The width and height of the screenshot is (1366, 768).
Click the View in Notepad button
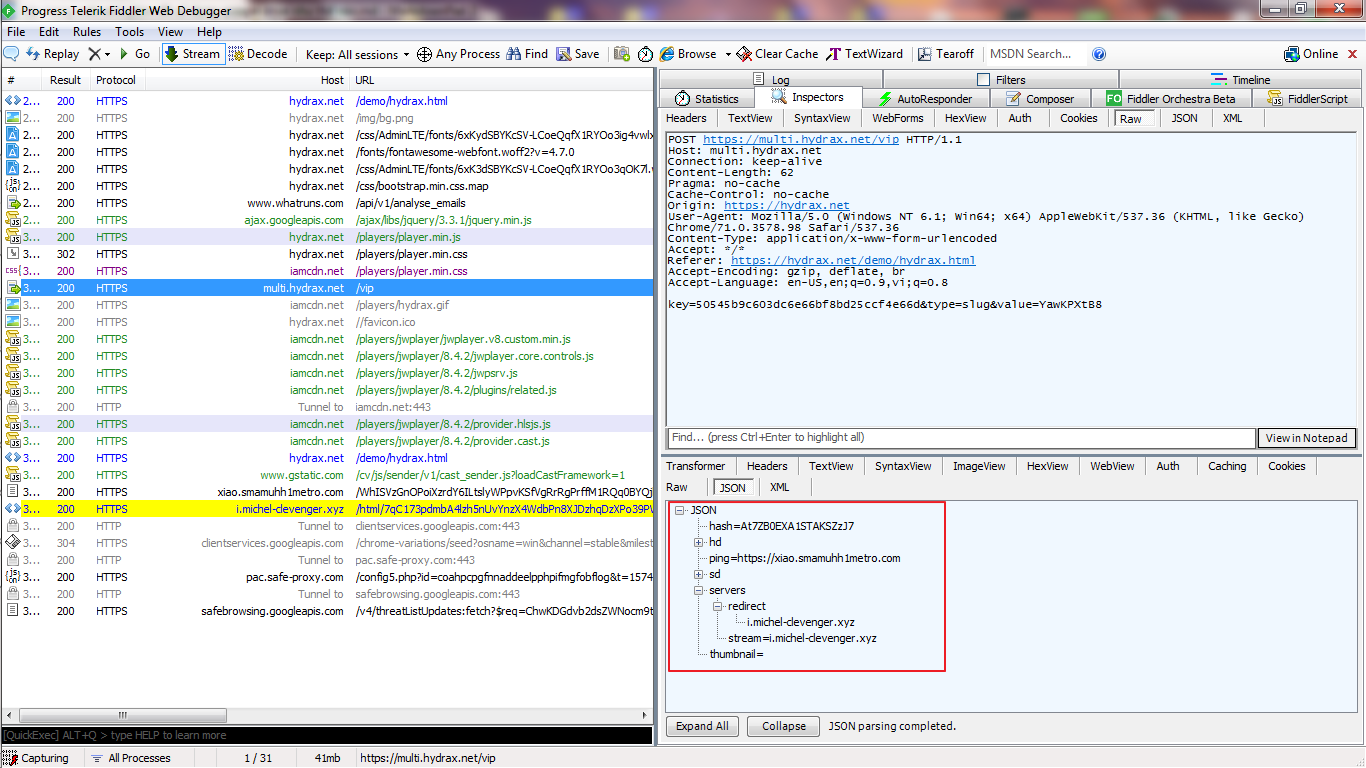click(1308, 438)
